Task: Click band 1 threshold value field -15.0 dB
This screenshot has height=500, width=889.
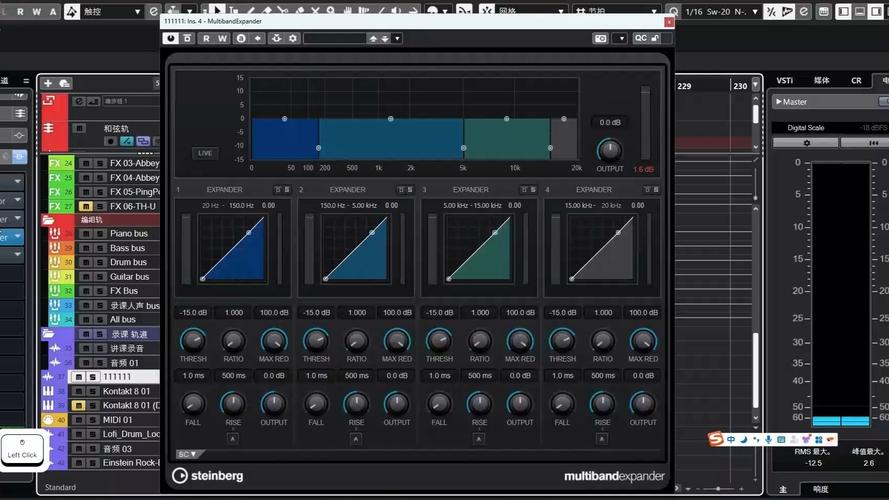Action: (193, 313)
